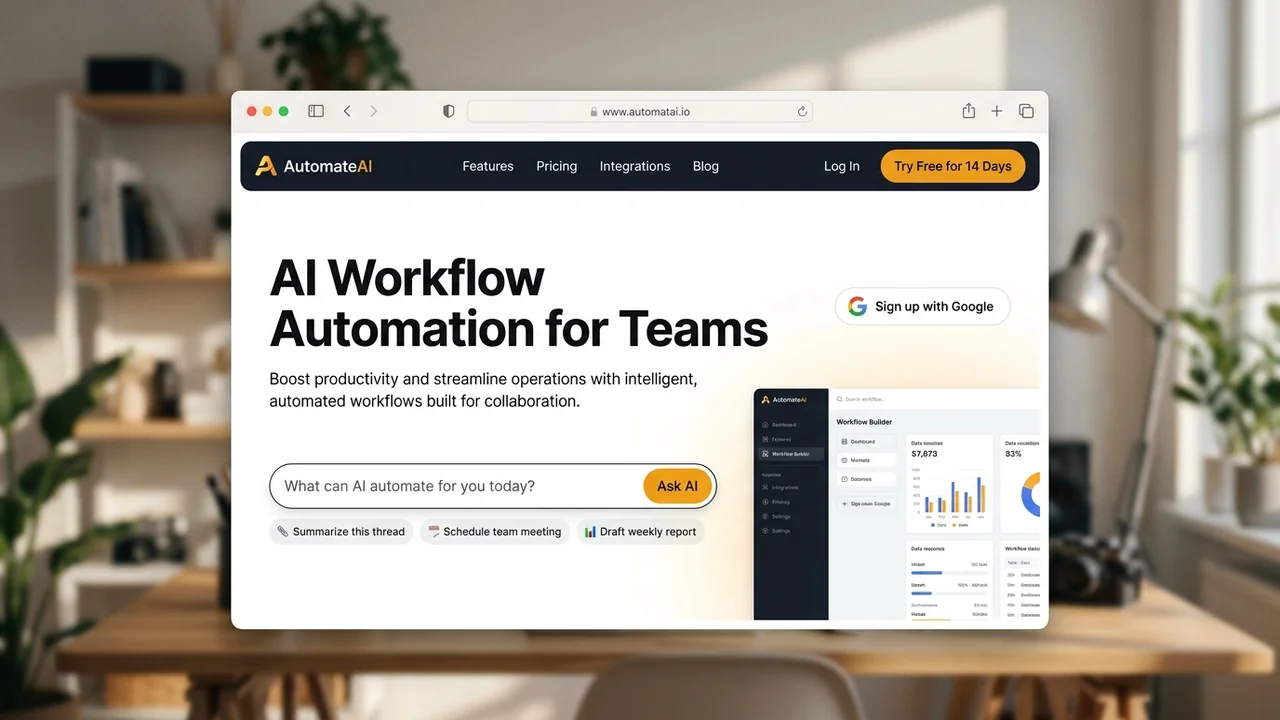Show tab overview icon
Screen dimensions: 1280x720
pyautogui.click(x=1026, y=111)
